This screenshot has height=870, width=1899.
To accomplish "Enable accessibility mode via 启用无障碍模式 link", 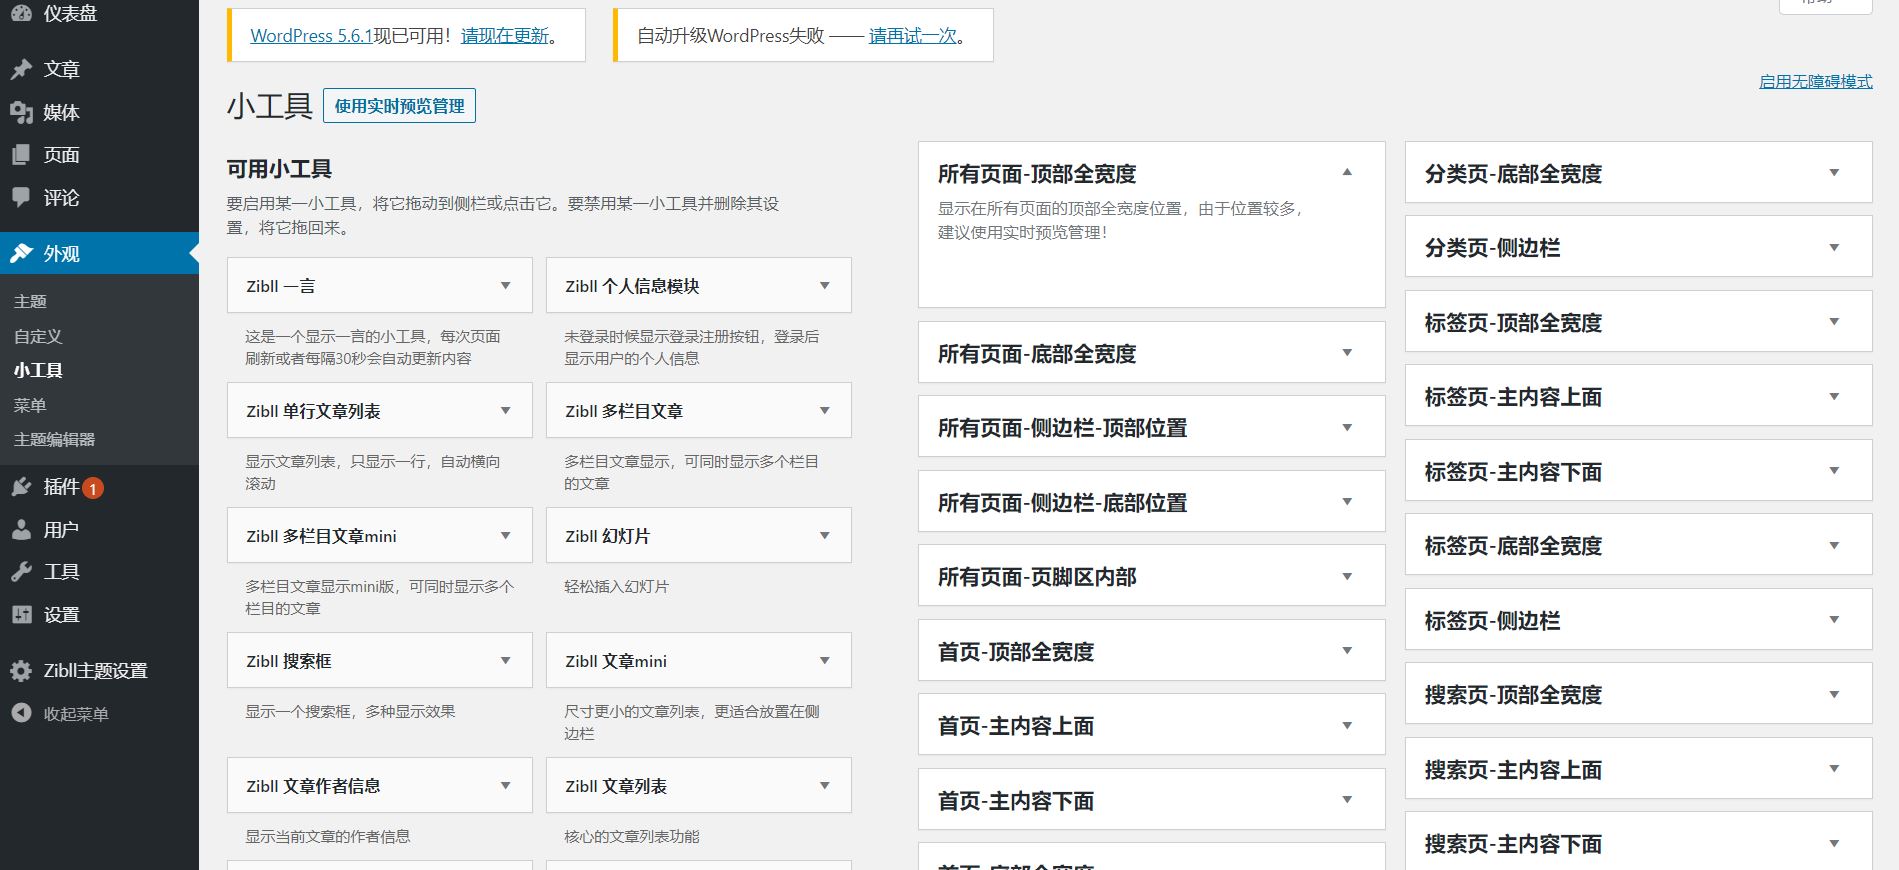I will pyautogui.click(x=1815, y=82).
